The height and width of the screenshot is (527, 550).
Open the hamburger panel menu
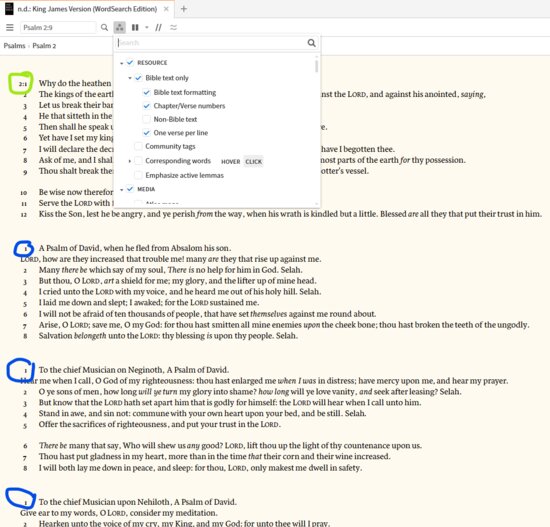pyautogui.click(x=10, y=27)
